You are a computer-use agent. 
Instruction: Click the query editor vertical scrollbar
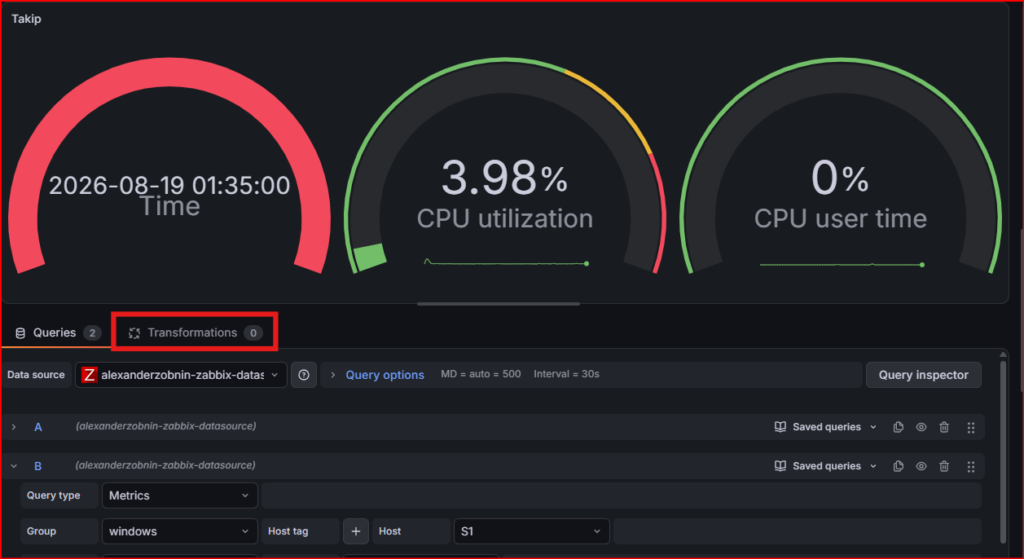pyautogui.click(x=1003, y=451)
